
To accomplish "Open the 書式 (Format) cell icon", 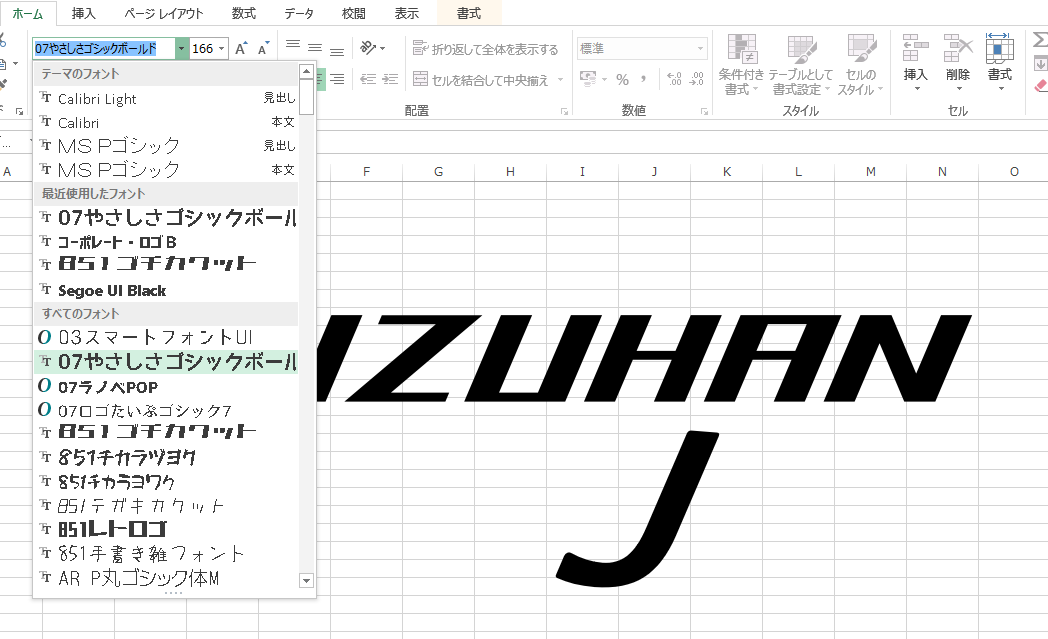I will coord(999,60).
